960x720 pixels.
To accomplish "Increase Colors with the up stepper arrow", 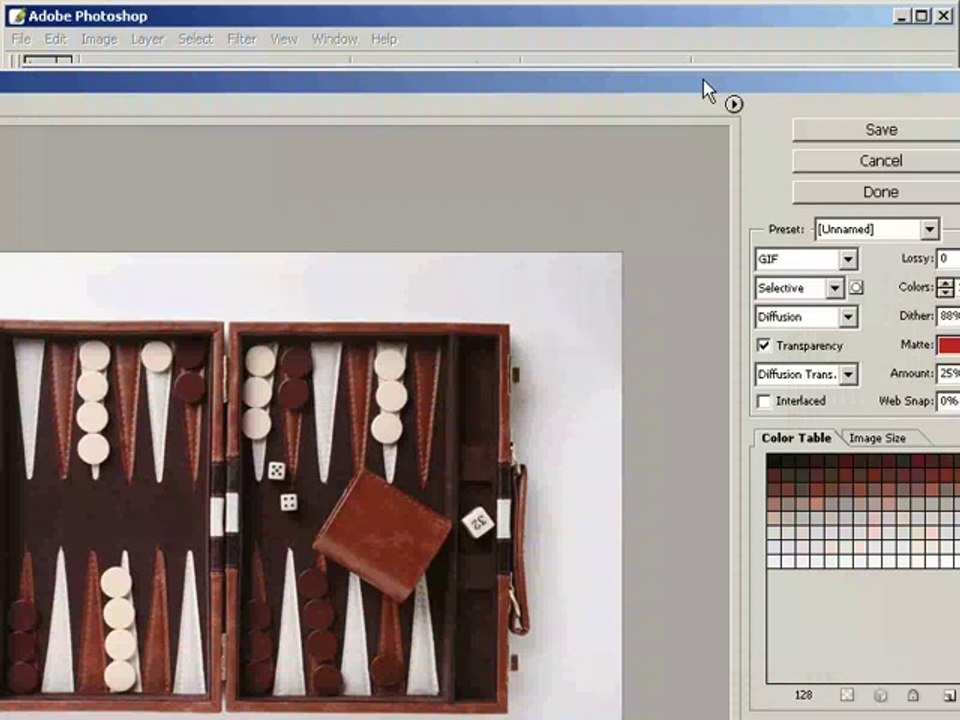I will point(946,283).
